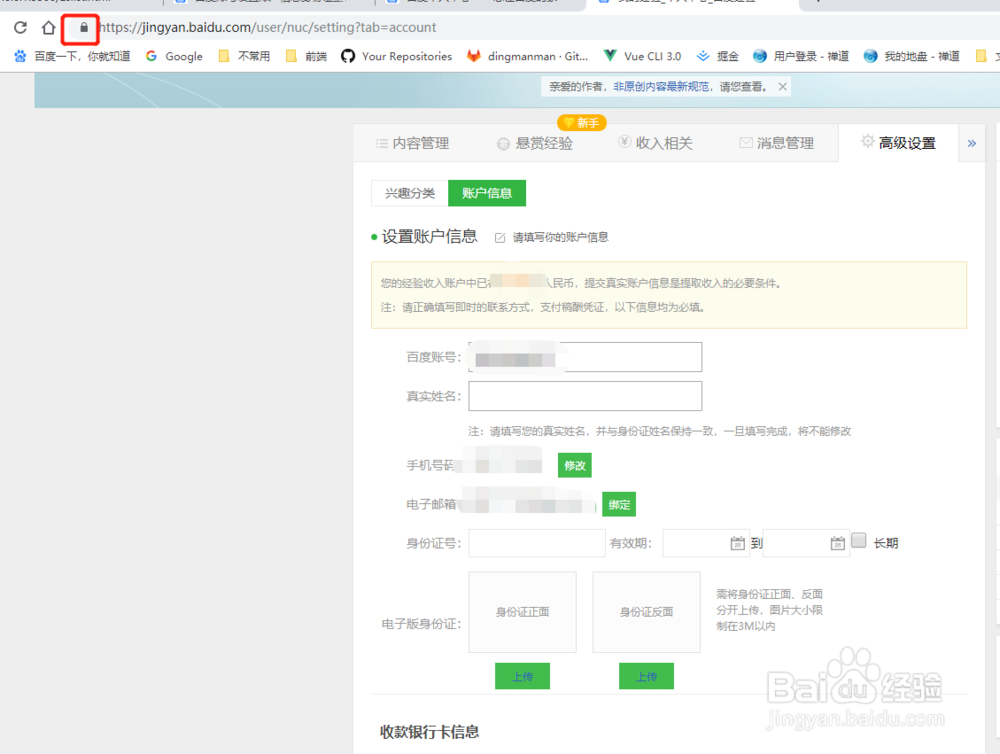Click the envelope icon beside 消息管理

[744, 143]
